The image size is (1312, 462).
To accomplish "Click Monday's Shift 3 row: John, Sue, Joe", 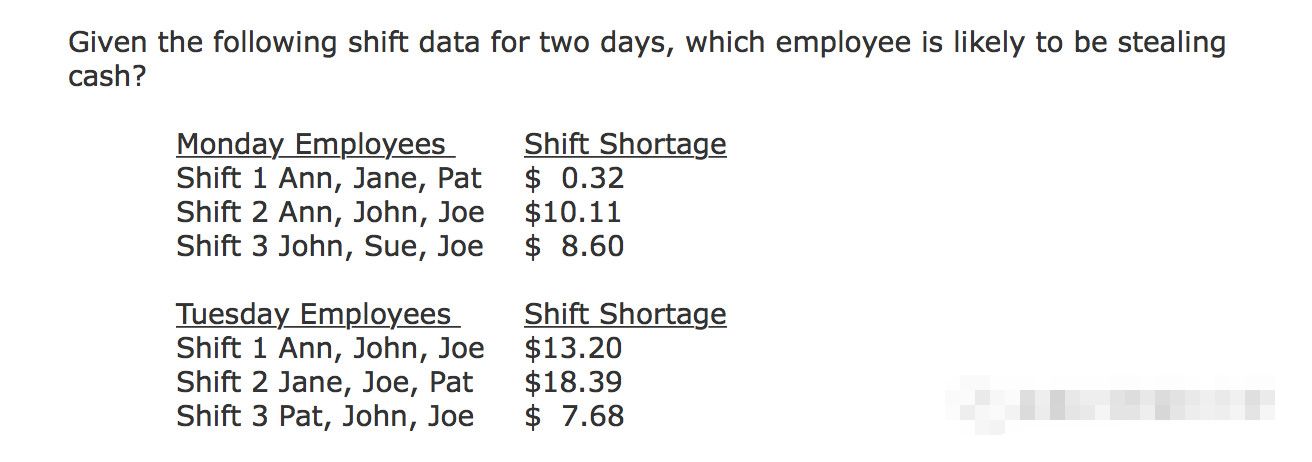I will coord(330,247).
